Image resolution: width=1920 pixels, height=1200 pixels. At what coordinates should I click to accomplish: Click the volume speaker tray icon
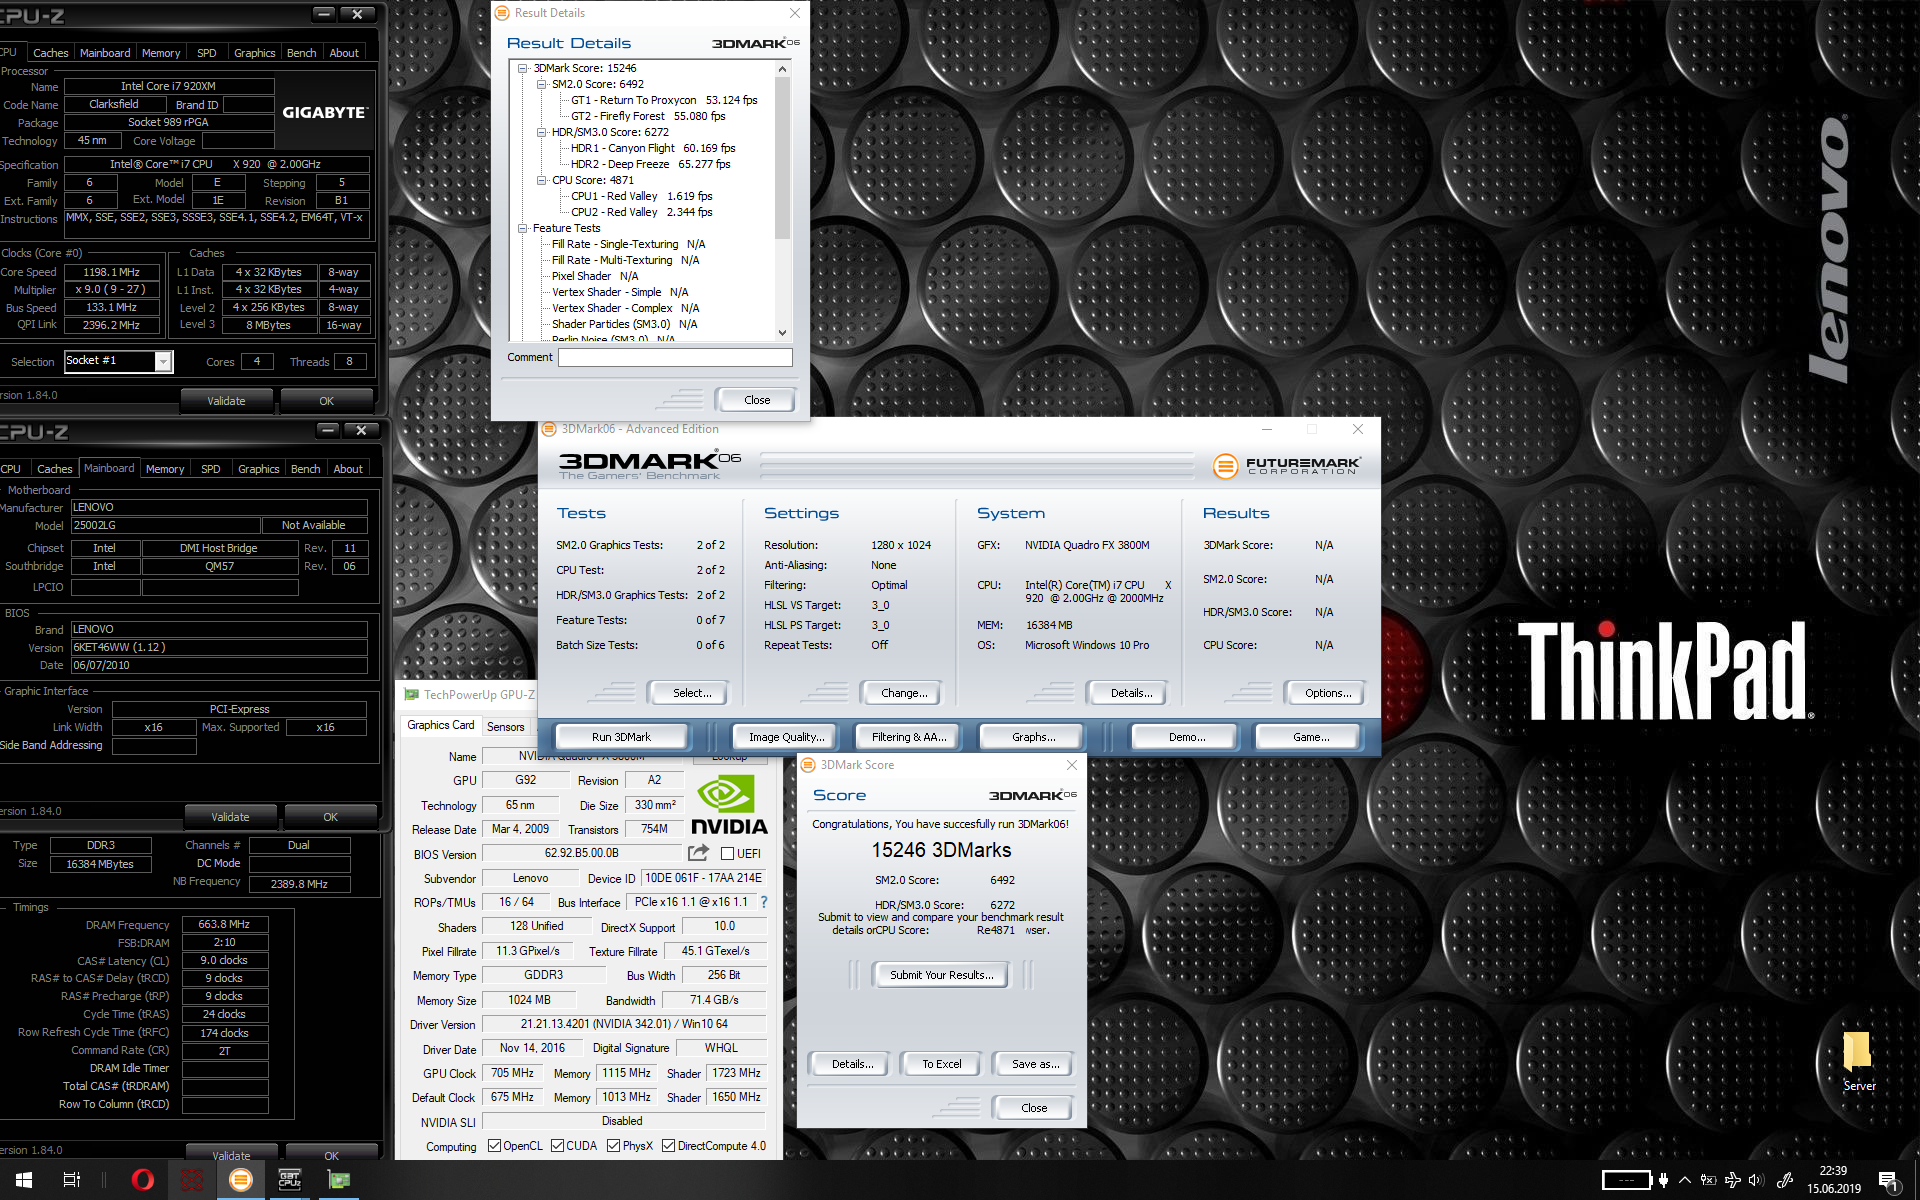click(x=1757, y=1180)
